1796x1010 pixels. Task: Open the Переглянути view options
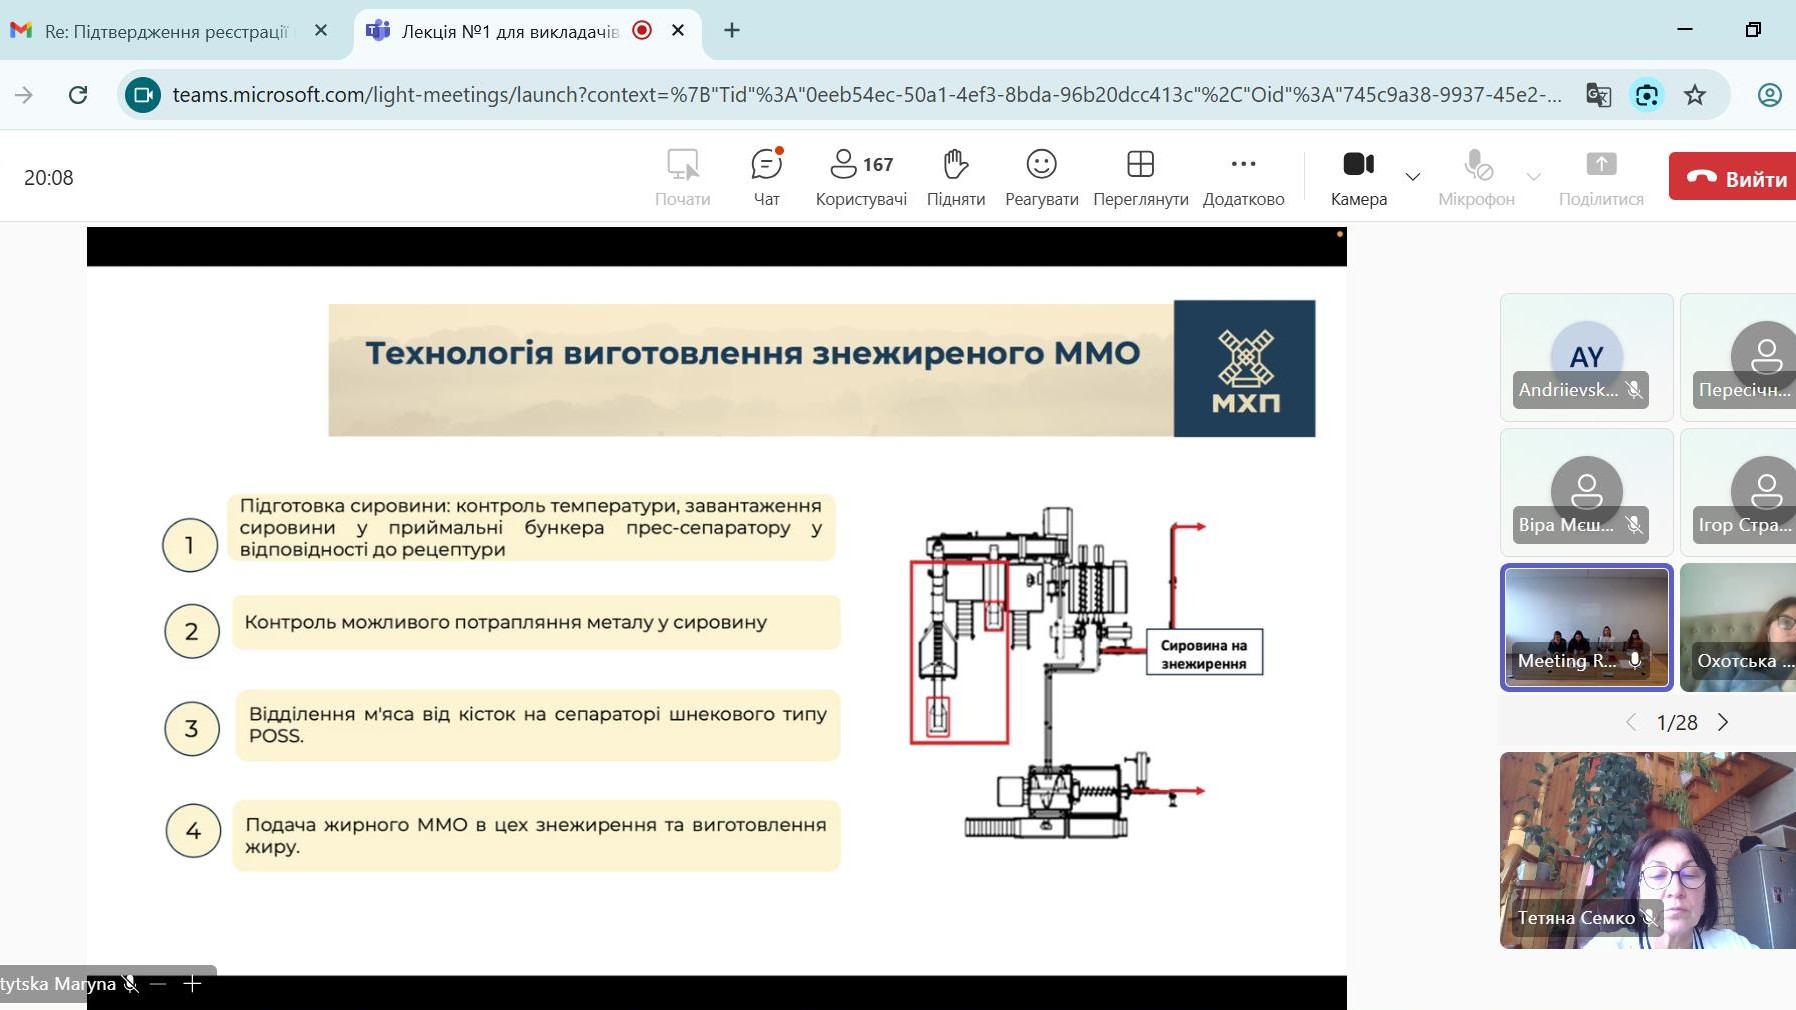coord(1140,177)
